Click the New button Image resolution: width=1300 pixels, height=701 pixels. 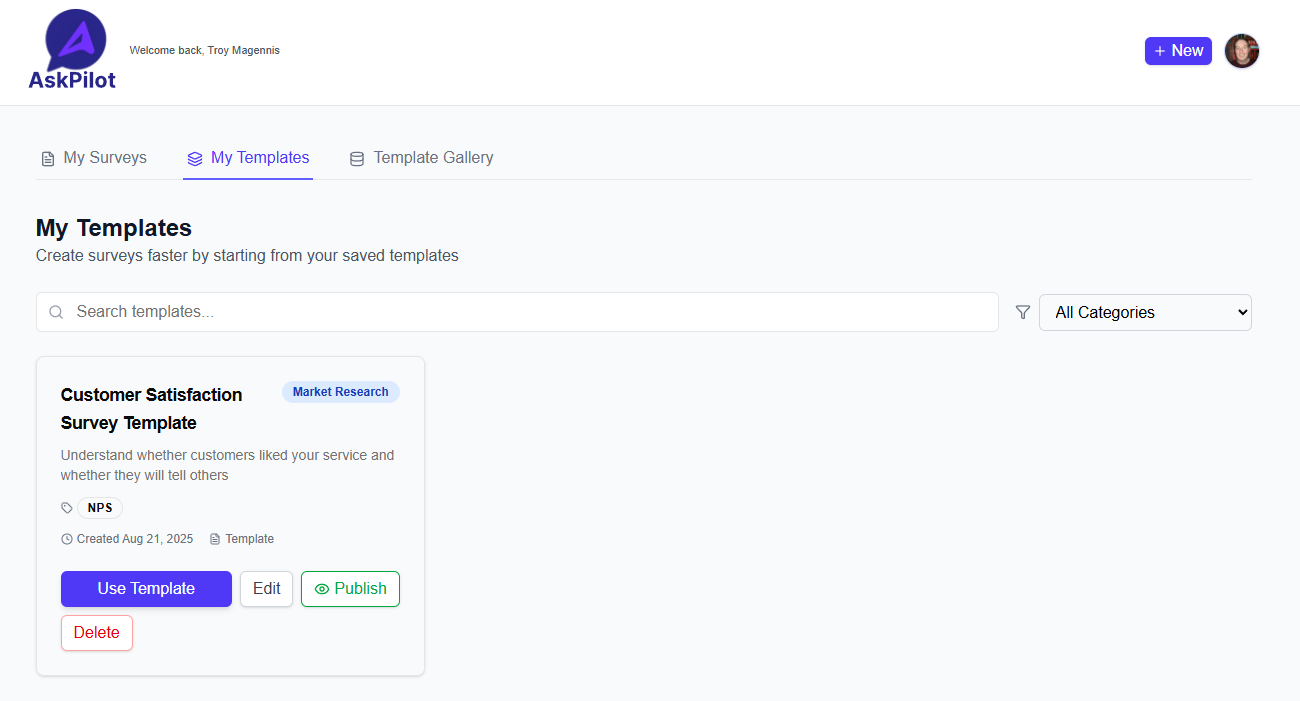click(1178, 50)
